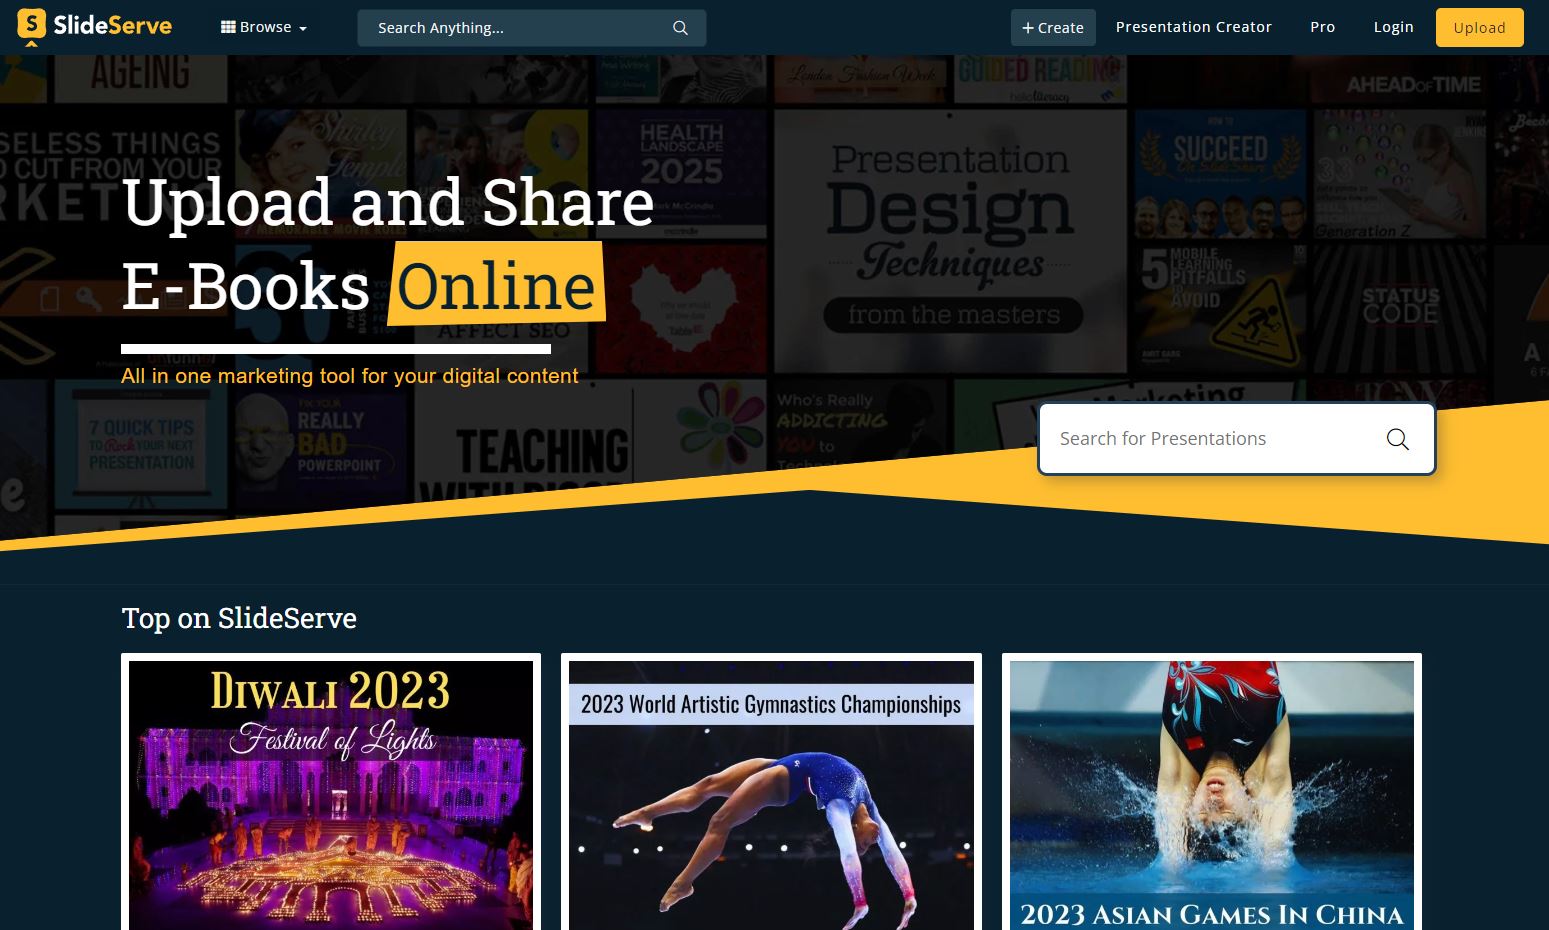Click the magnifier in the top search bar
Image resolution: width=1549 pixels, height=930 pixels.
click(x=680, y=27)
